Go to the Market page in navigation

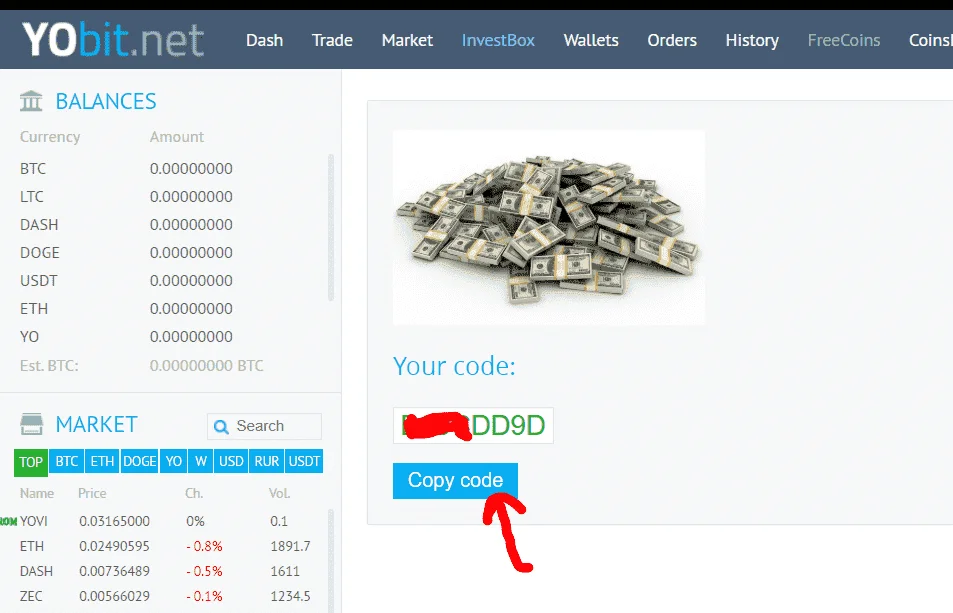coord(407,40)
